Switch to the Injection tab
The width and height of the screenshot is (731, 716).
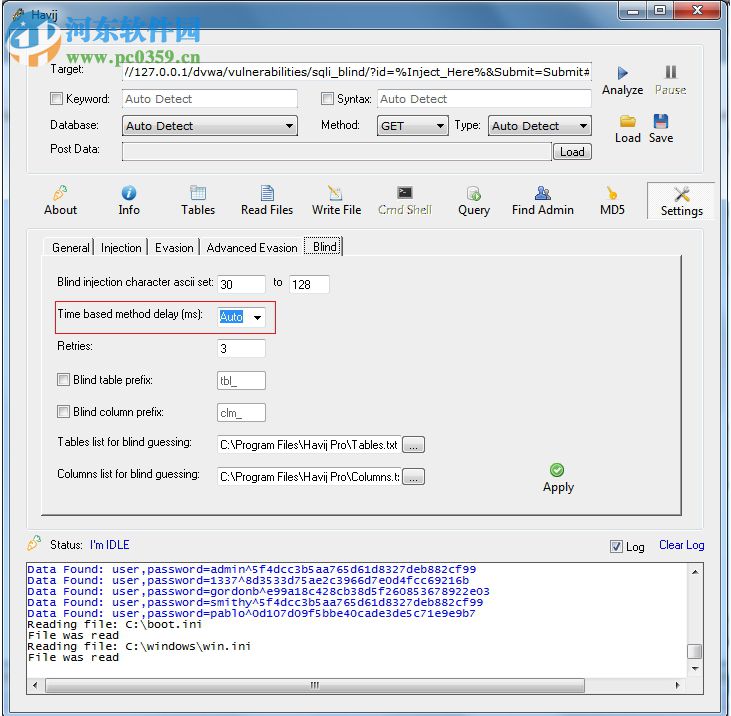point(121,248)
